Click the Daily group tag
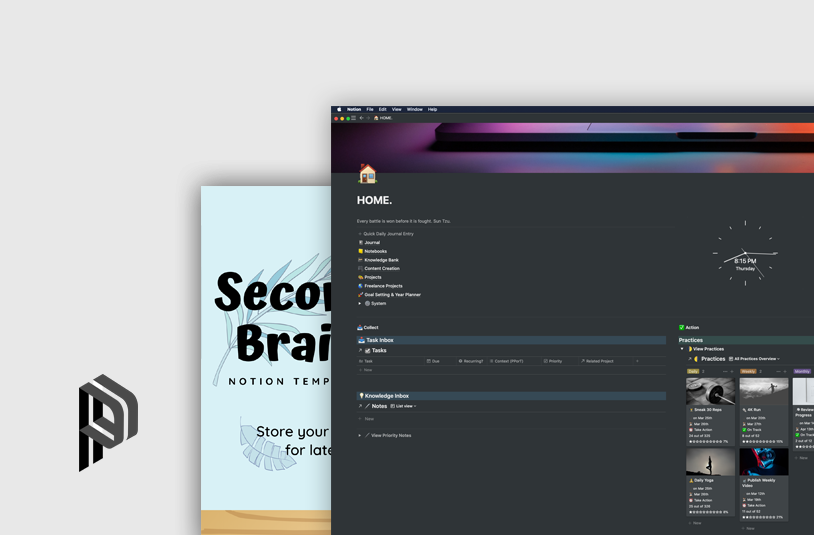 (693, 372)
